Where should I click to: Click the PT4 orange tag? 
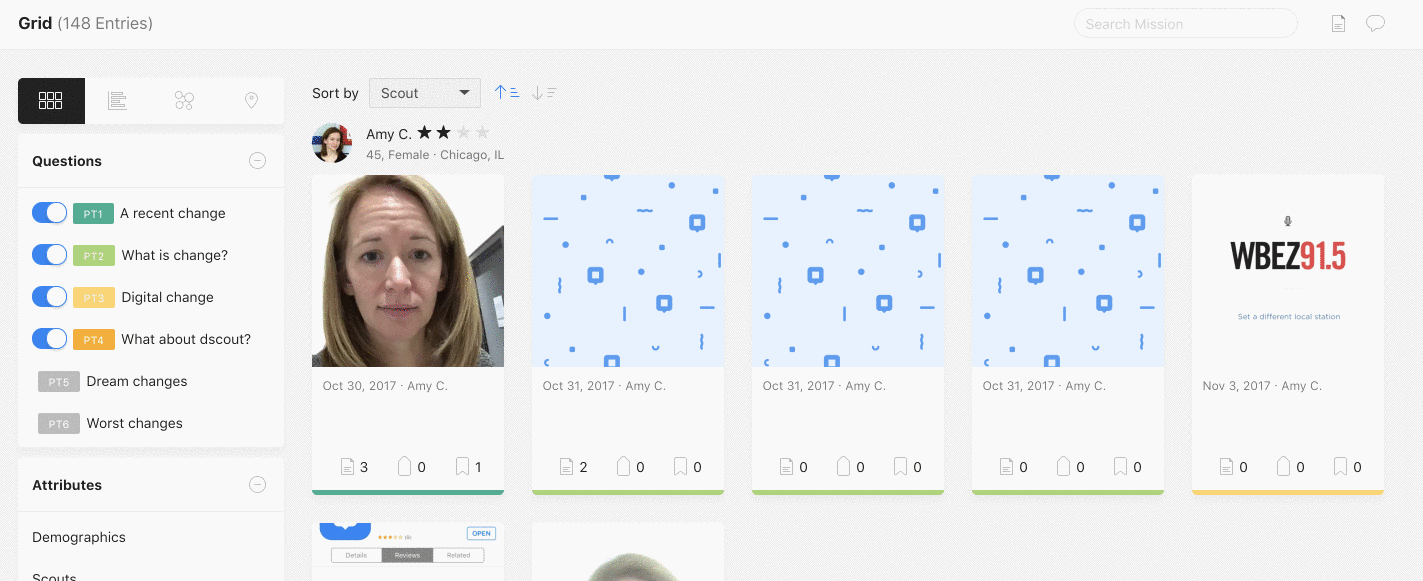93,339
